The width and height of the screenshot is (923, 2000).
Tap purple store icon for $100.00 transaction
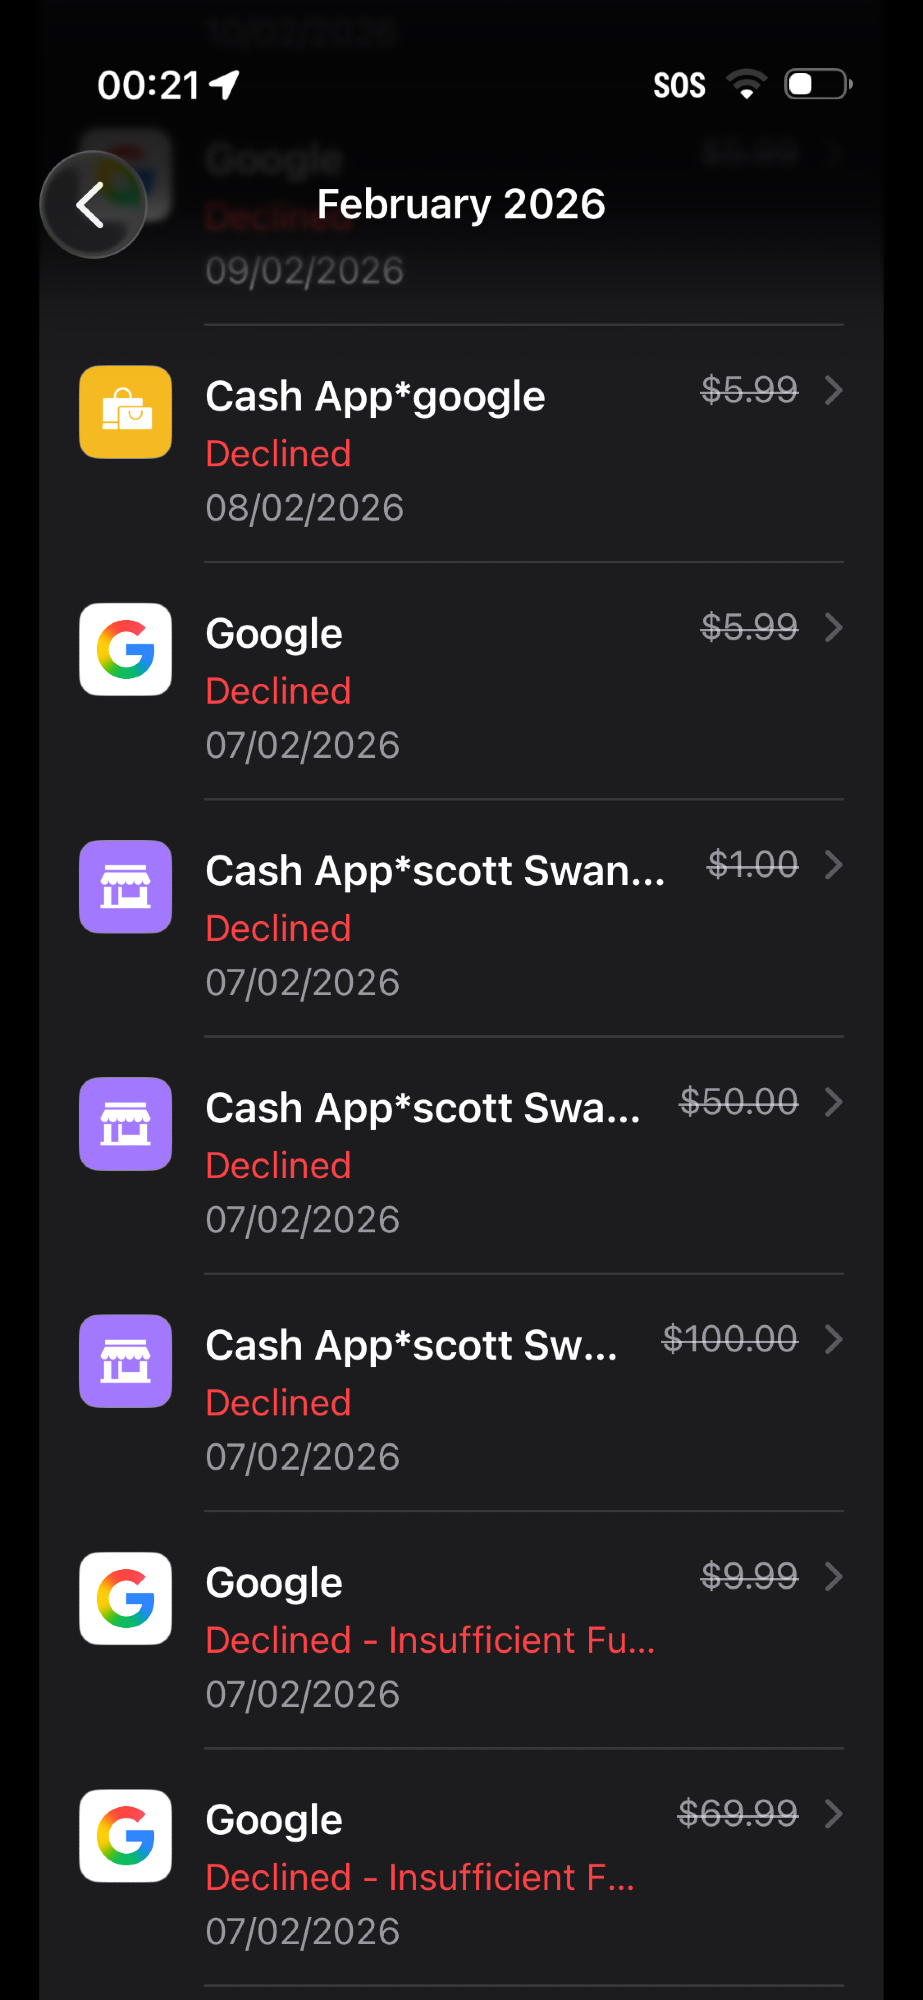tap(126, 1361)
